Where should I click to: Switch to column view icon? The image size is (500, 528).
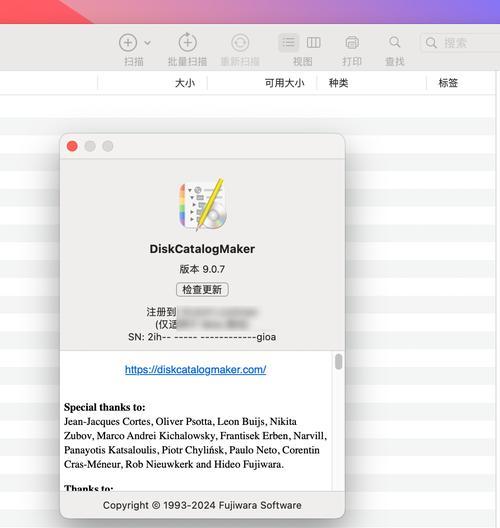pos(313,43)
